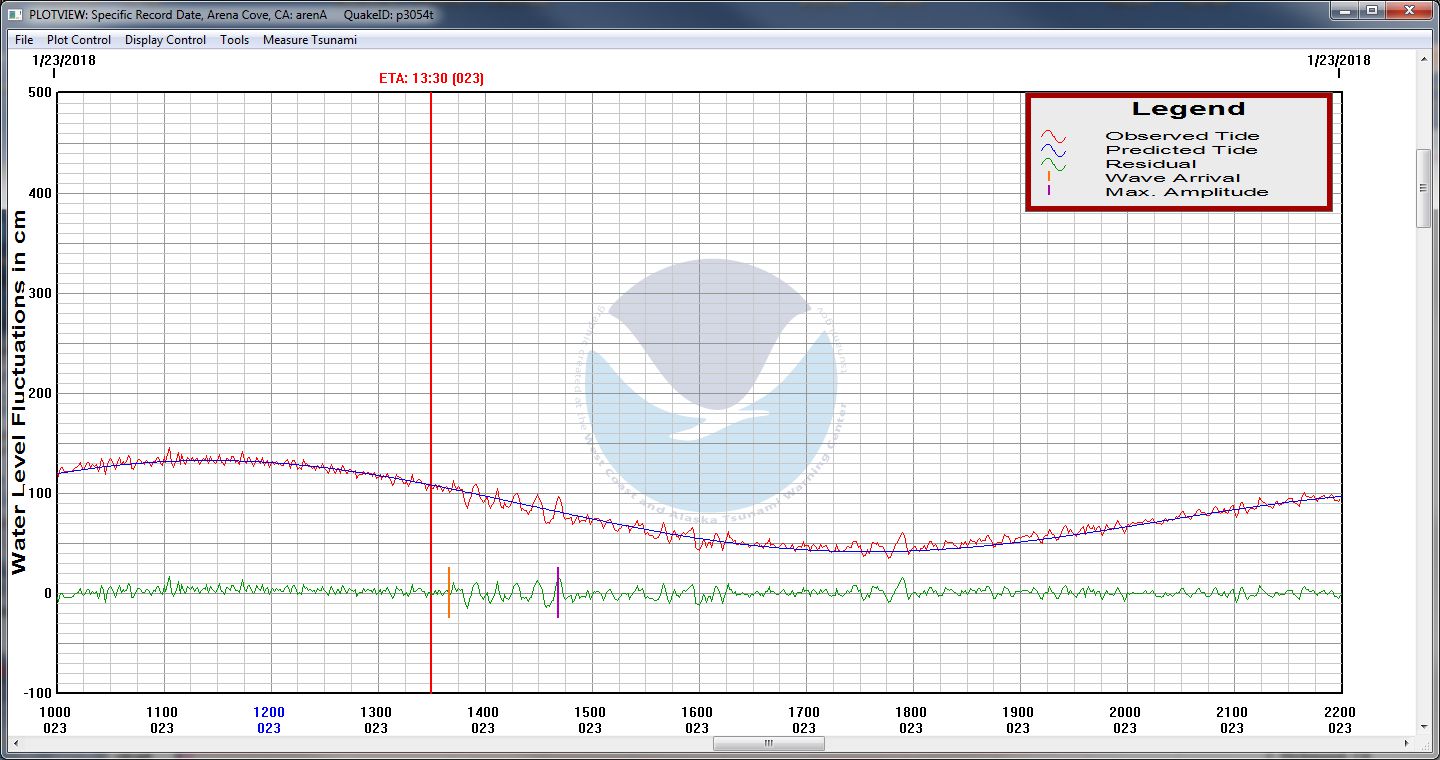The height and width of the screenshot is (760, 1440).
Task: Click the 1700 023 time axis label
Action: [804, 720]
